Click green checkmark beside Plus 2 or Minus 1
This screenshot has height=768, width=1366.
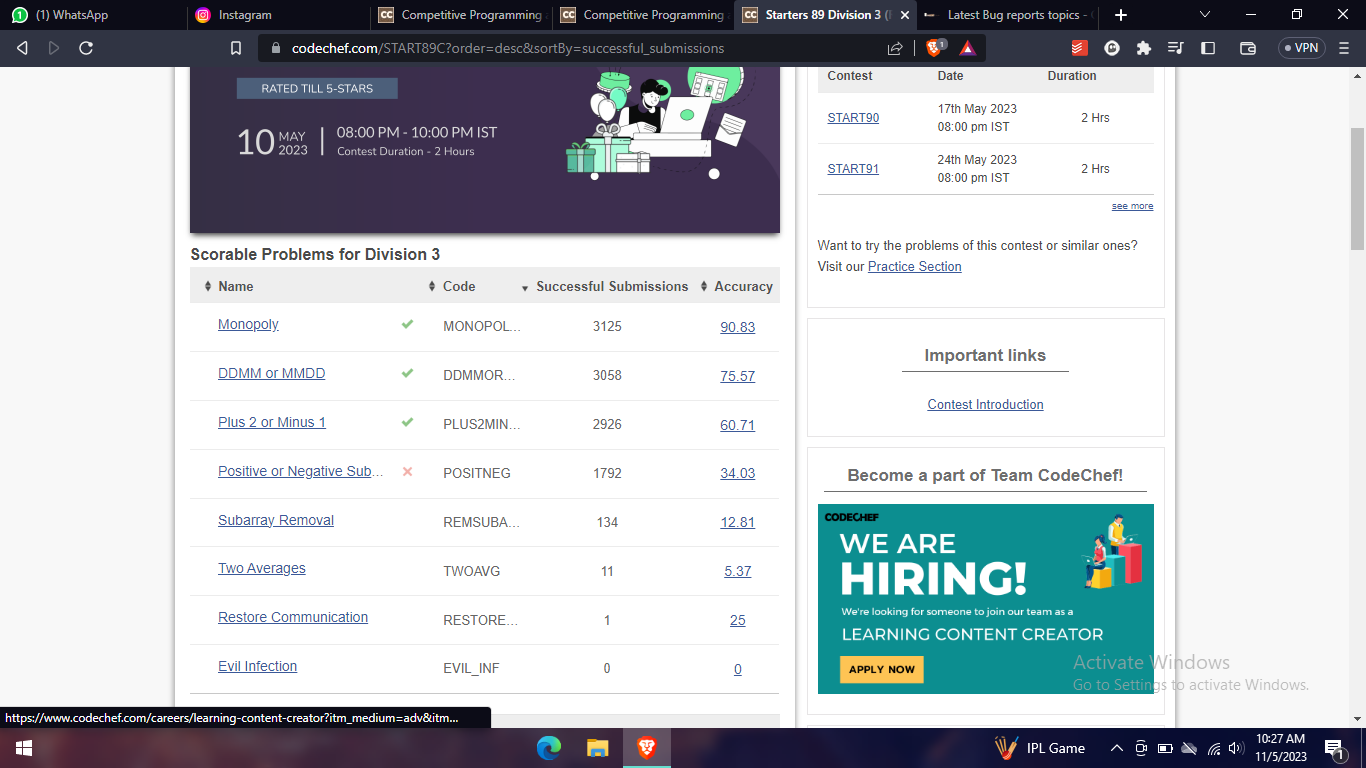[407, 422]
